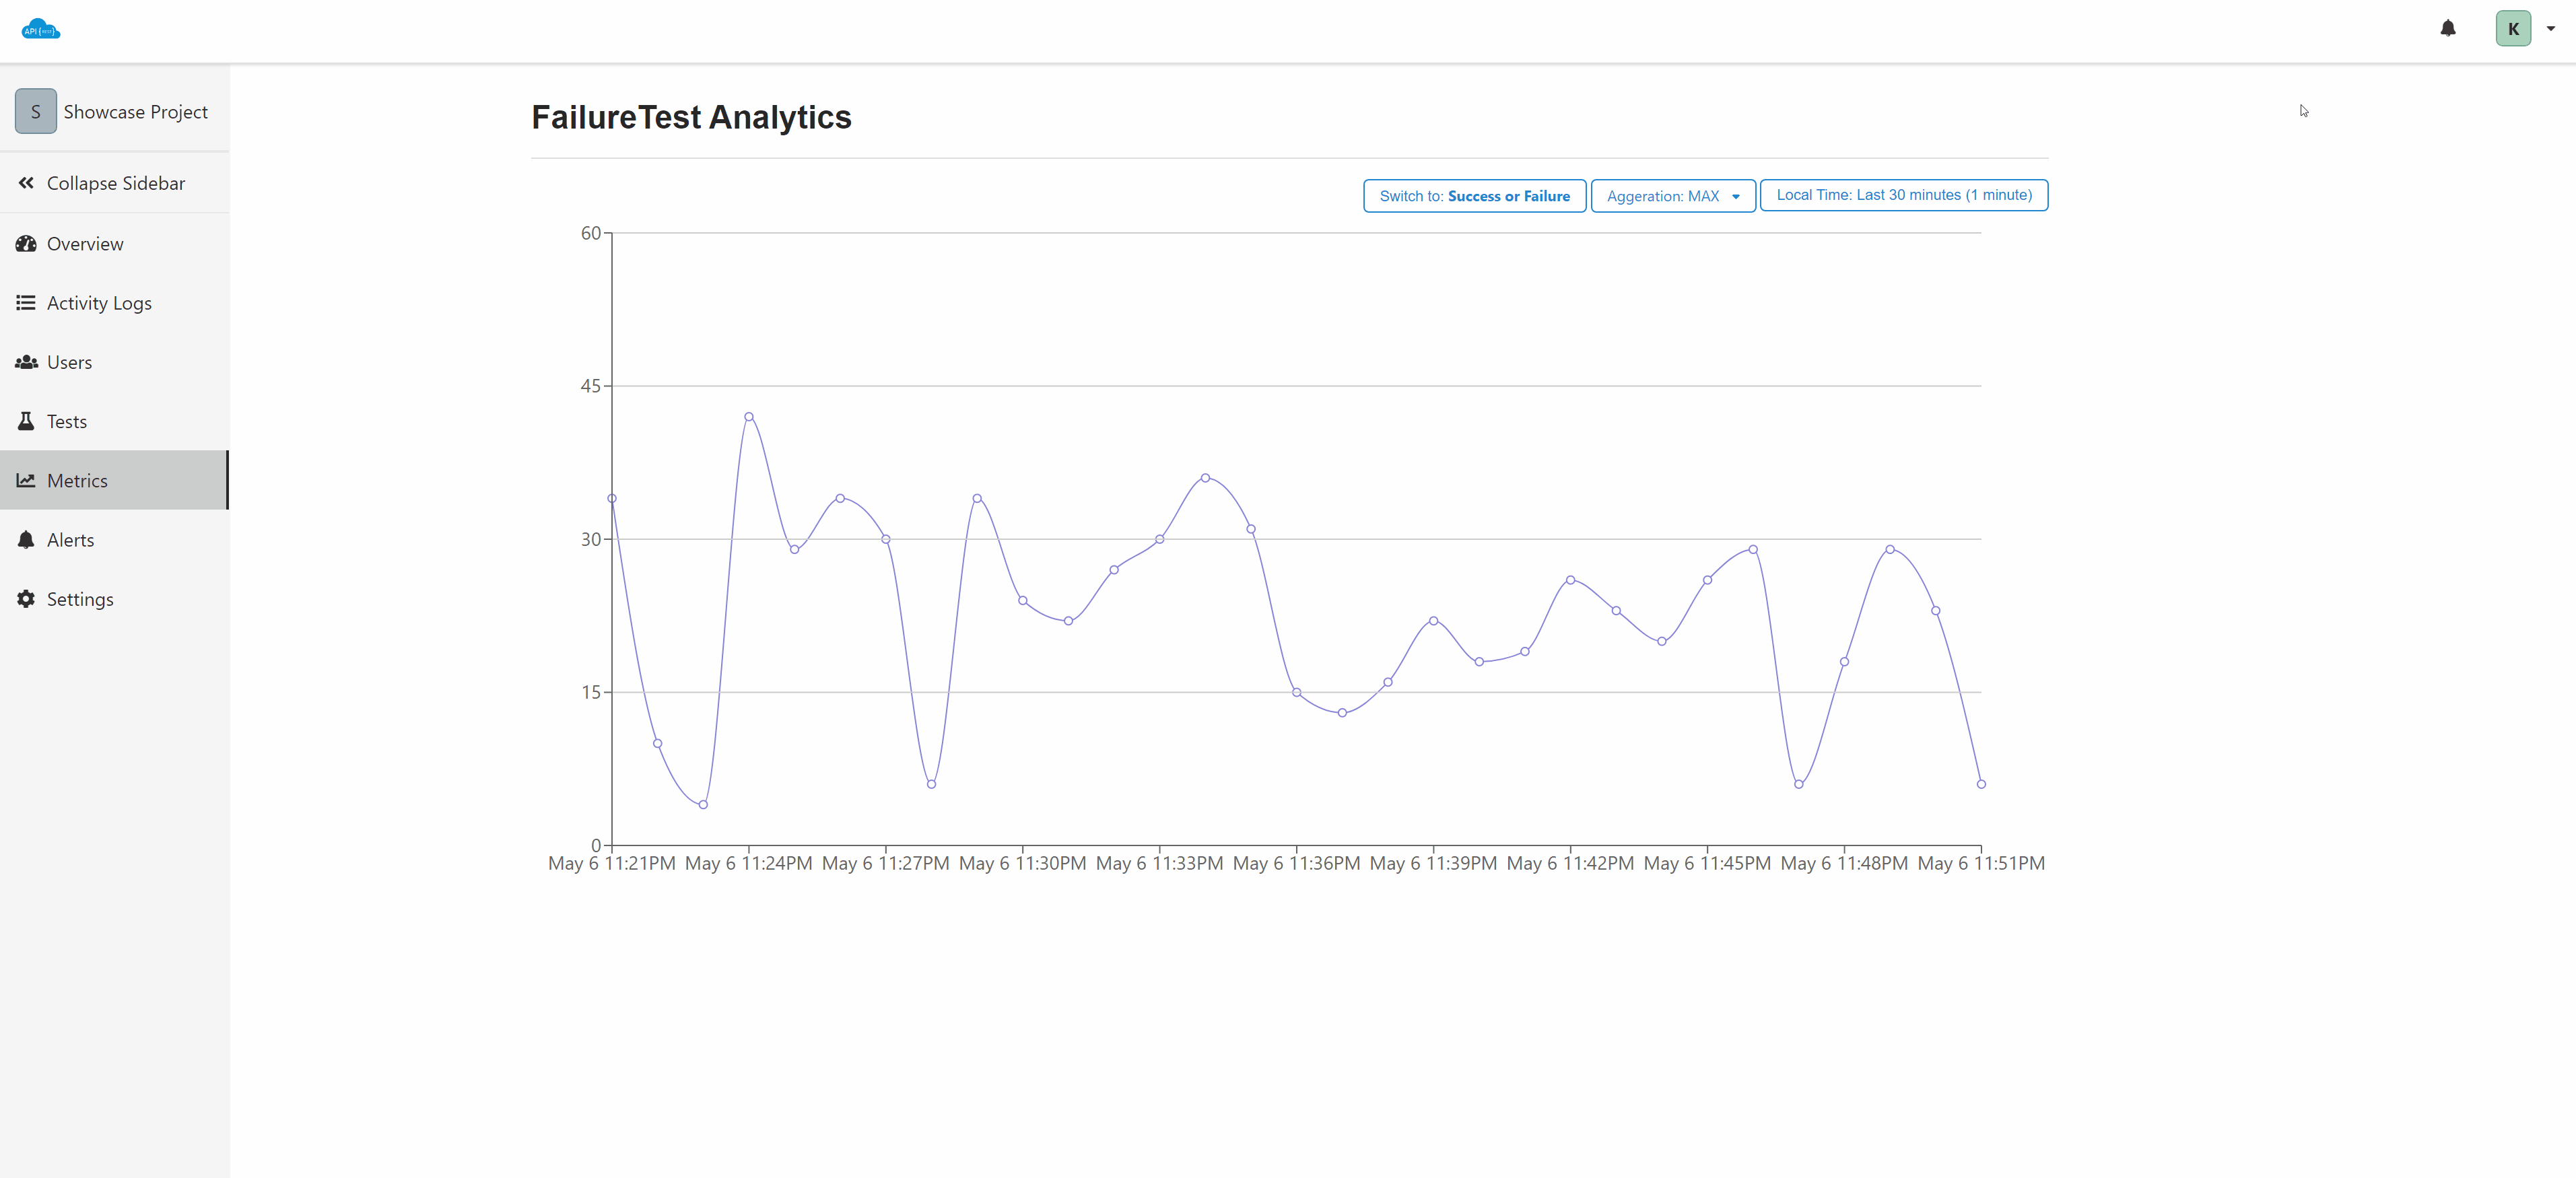The width and height of the screenshot is (2576, 1178).
Task: Click the Activity Logs list icon
Action: 26,303
